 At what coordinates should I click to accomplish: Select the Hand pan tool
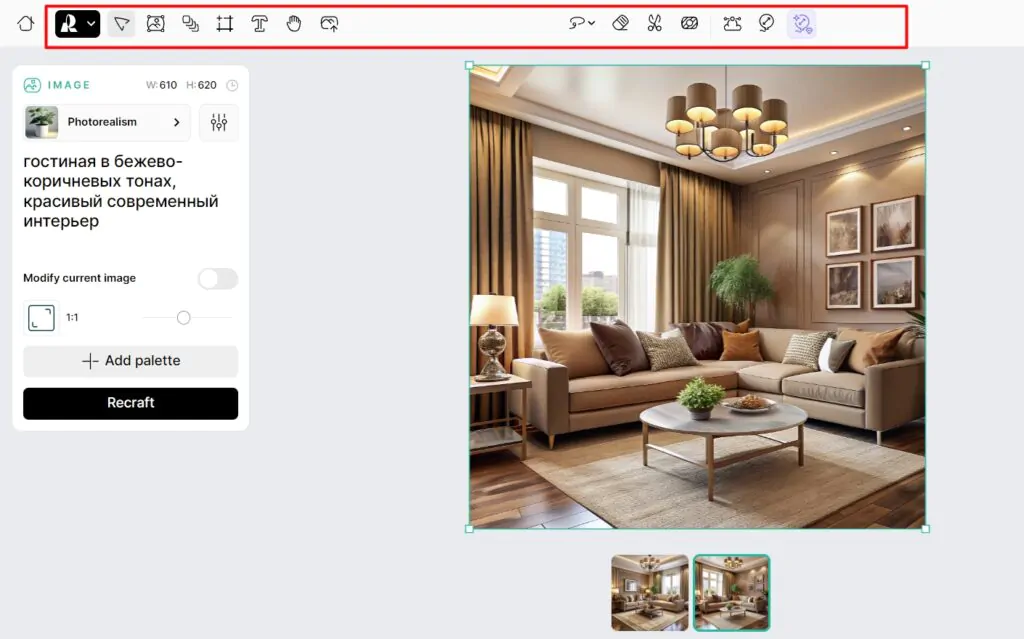tap(294, 24)
